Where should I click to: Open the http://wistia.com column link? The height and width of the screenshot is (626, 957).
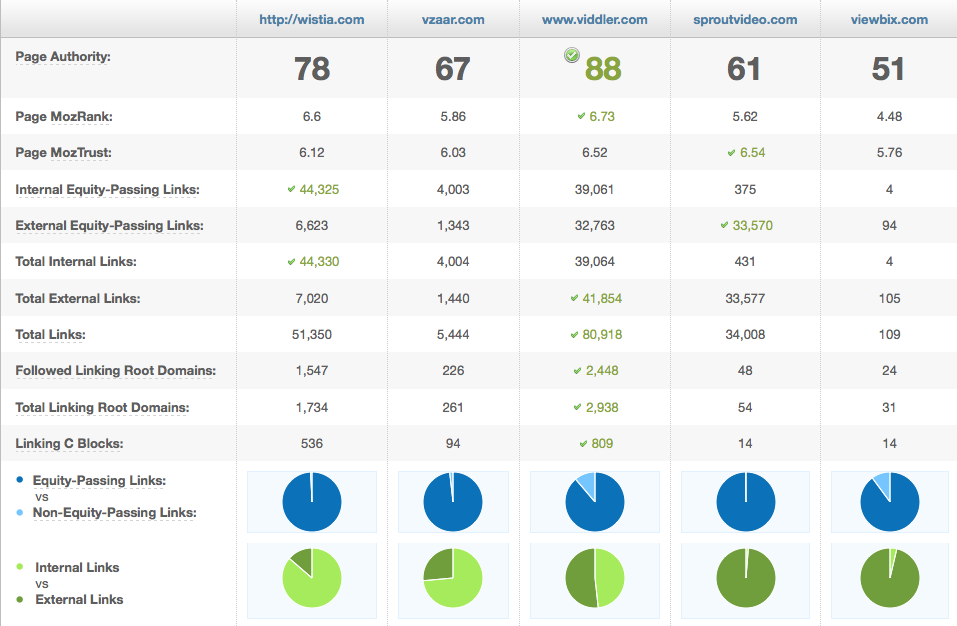pyautogui.click(x=312, y=20)
